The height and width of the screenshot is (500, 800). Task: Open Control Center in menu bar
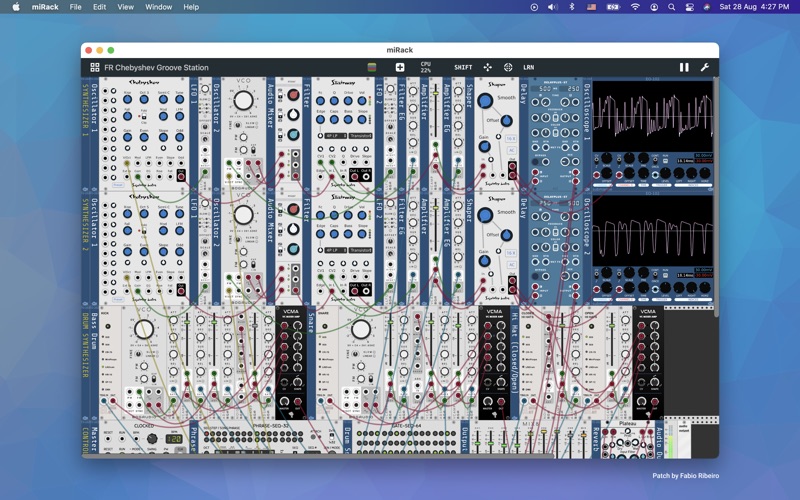[689, 7]
